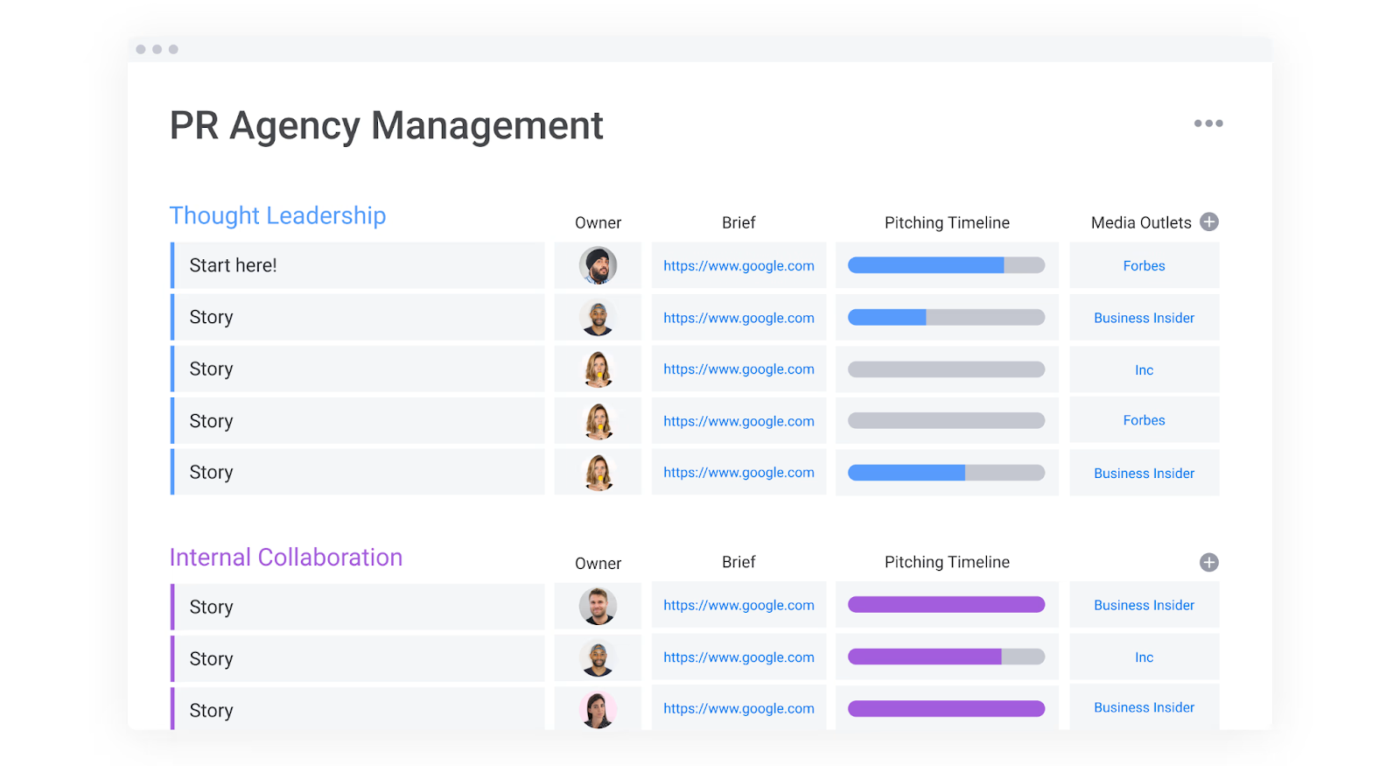The image size is (1400, 766).
Task: Click owner avatar on second Internal Collaboration row
Action: click(598, 658)
